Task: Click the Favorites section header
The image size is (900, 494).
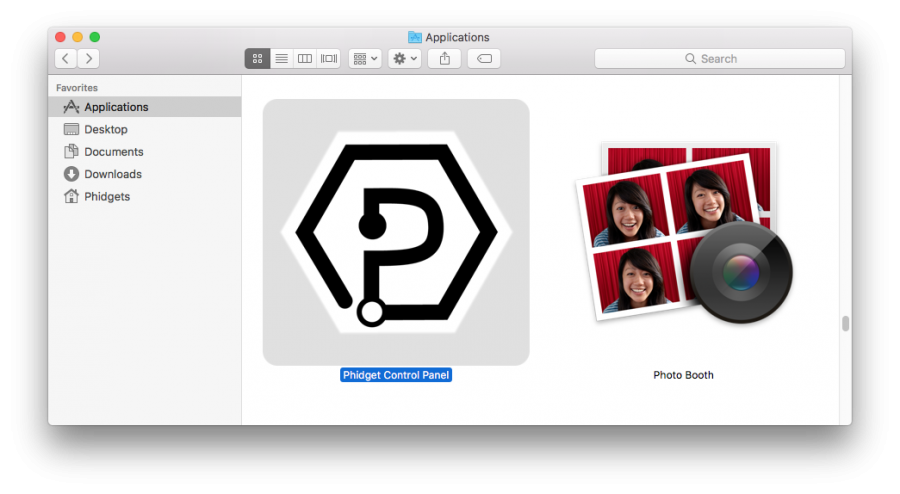Action: point(77,88)
